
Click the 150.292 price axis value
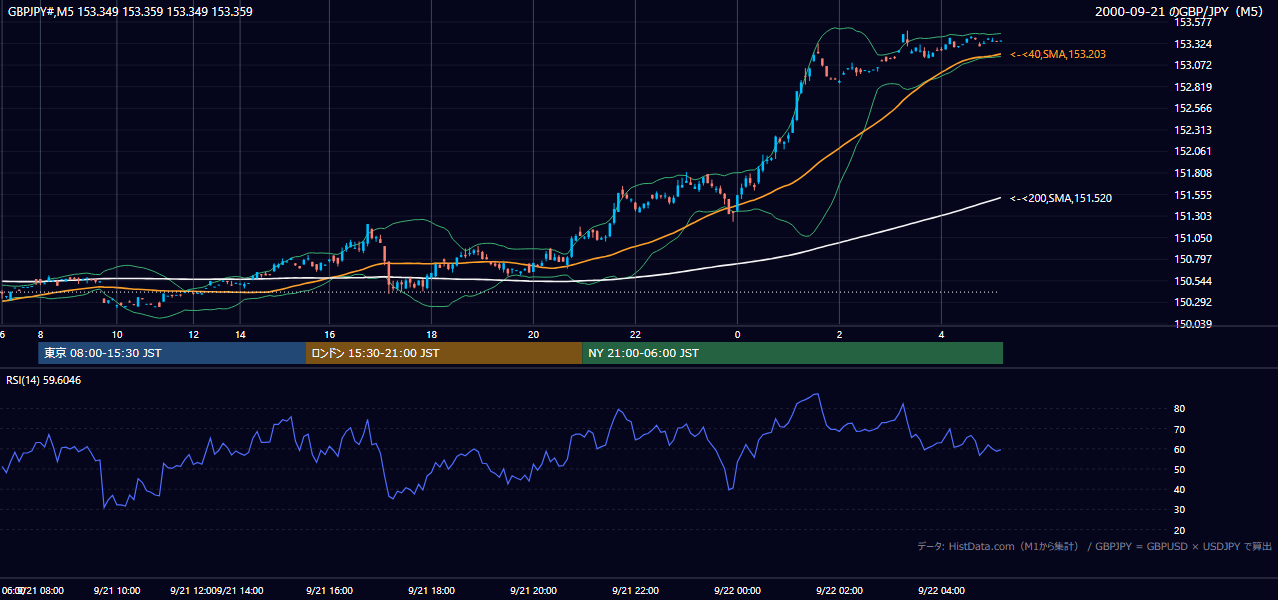[1193, 302]
